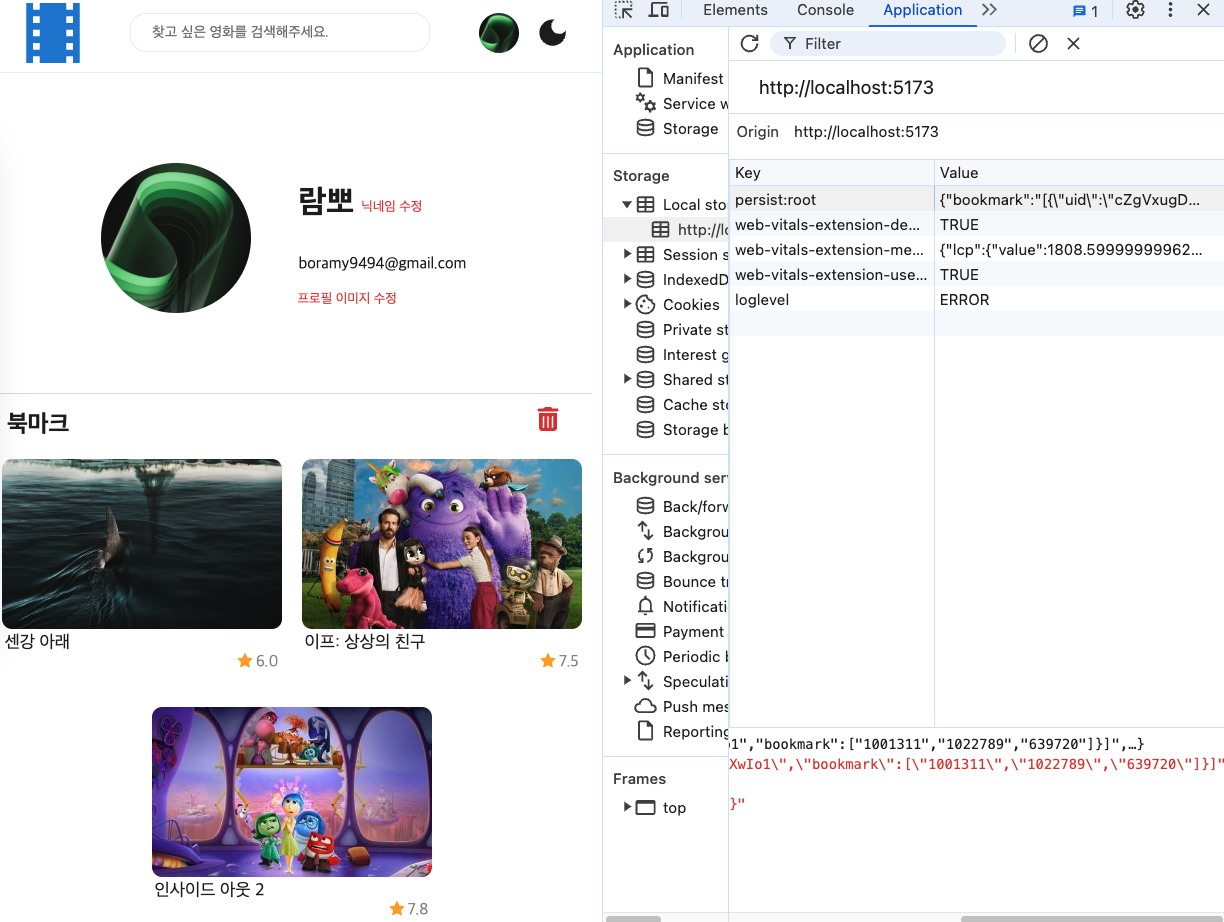Viewport: 1224px width, 922px height.
Task: Select the loglevel key row
Action: (x=977, y=299)
